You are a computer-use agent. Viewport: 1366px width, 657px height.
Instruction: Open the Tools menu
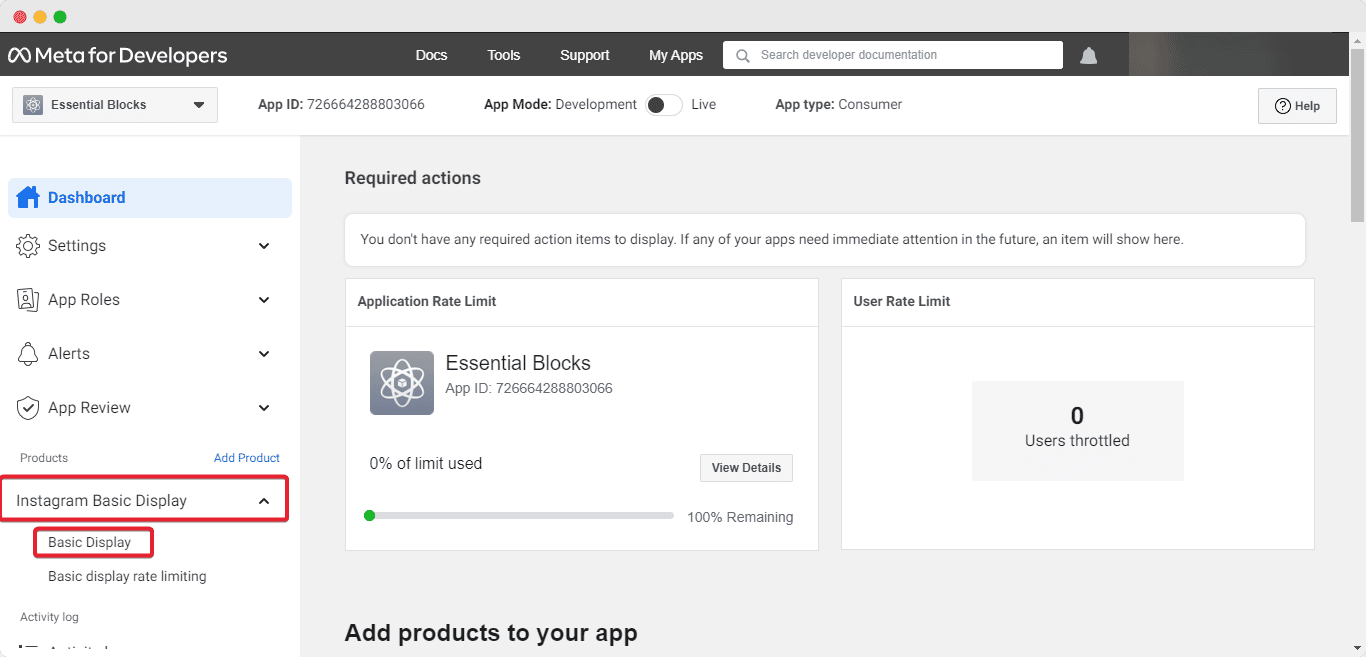coord(504,55)
